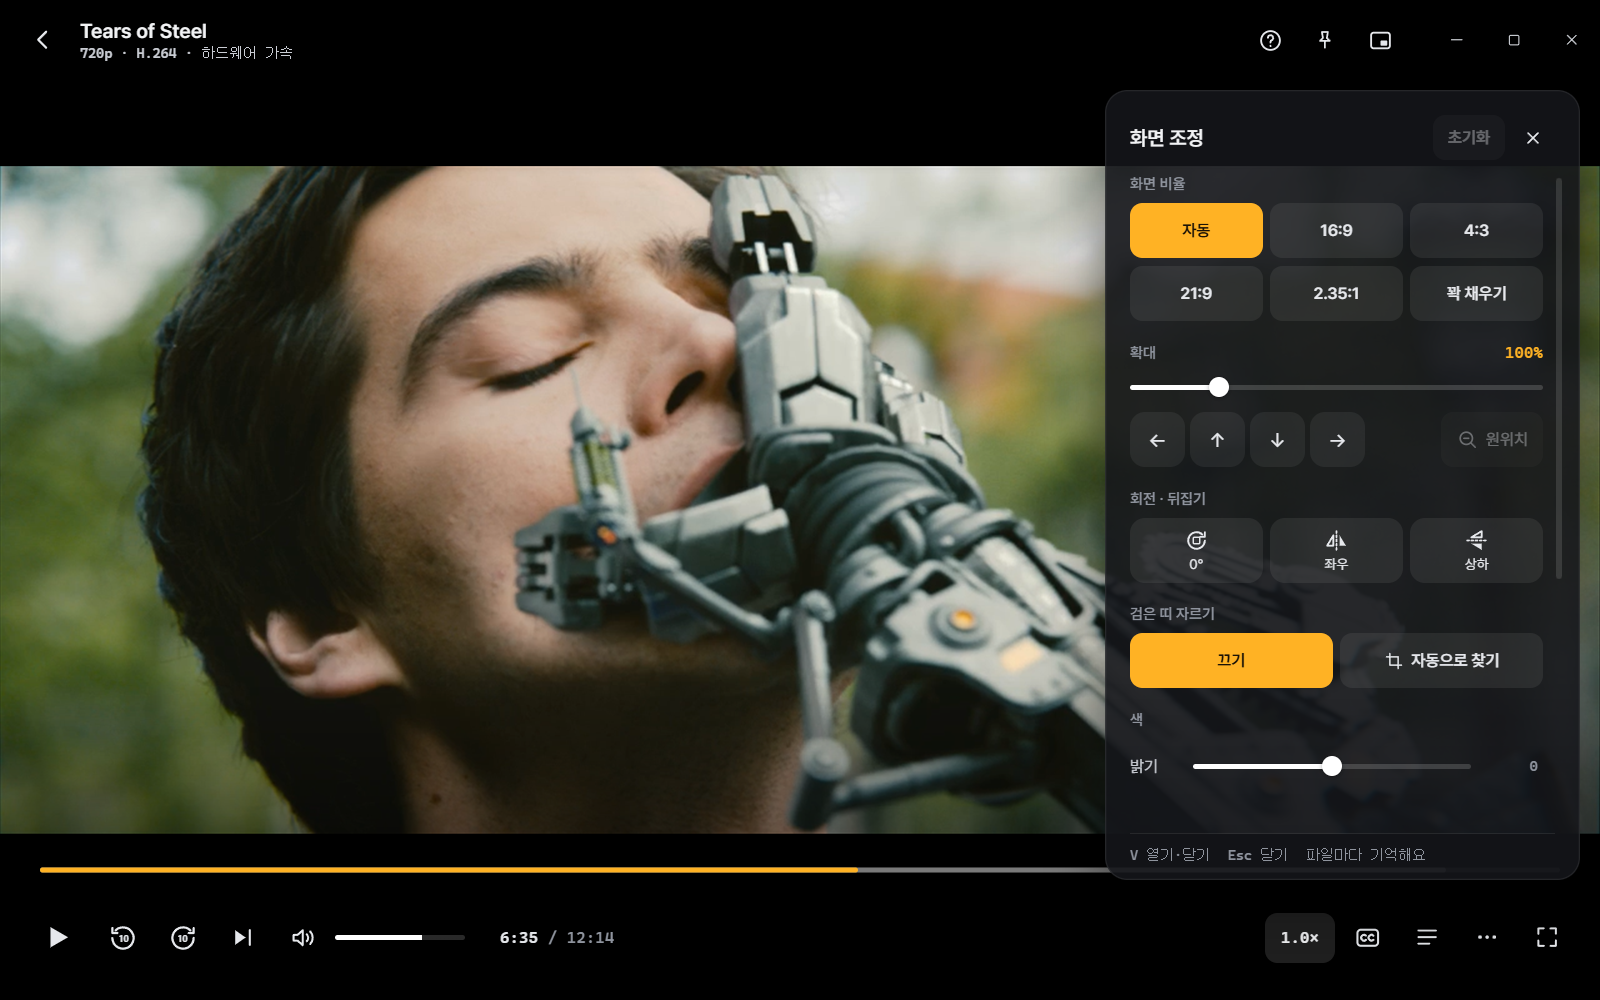Set aspect ratio to 2.35:1

pos(1336,293)
